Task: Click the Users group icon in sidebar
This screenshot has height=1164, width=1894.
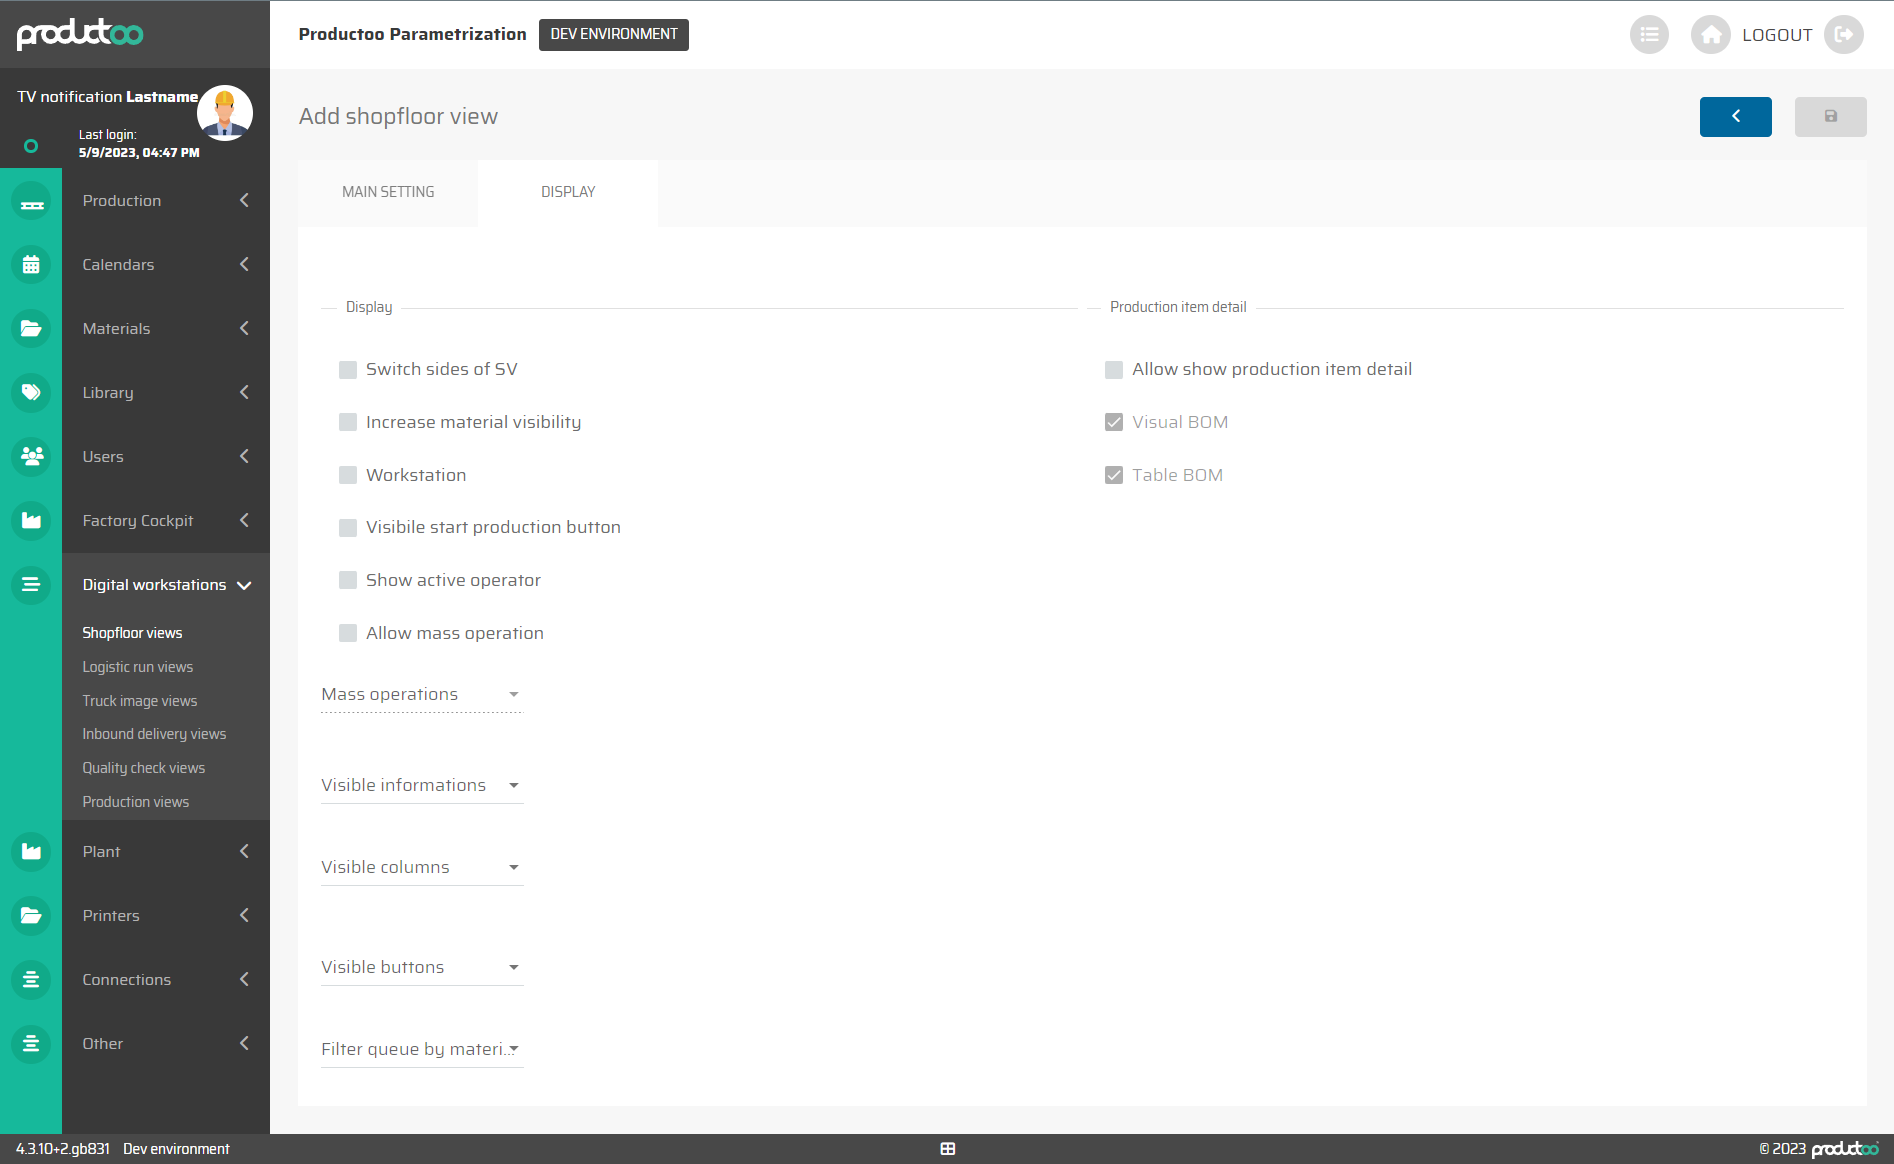Action: [x=31, y=457]
